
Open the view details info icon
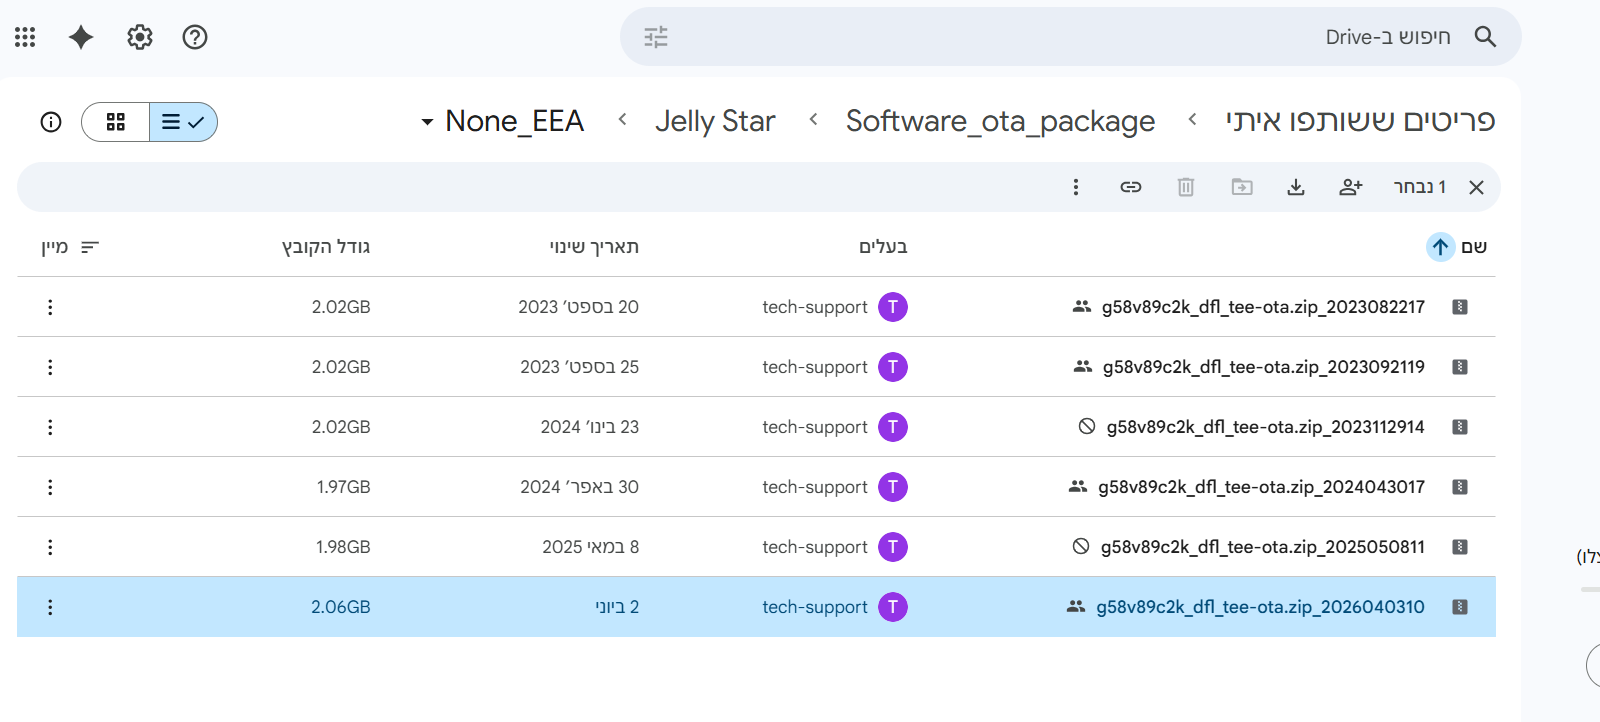coord(51,122)
